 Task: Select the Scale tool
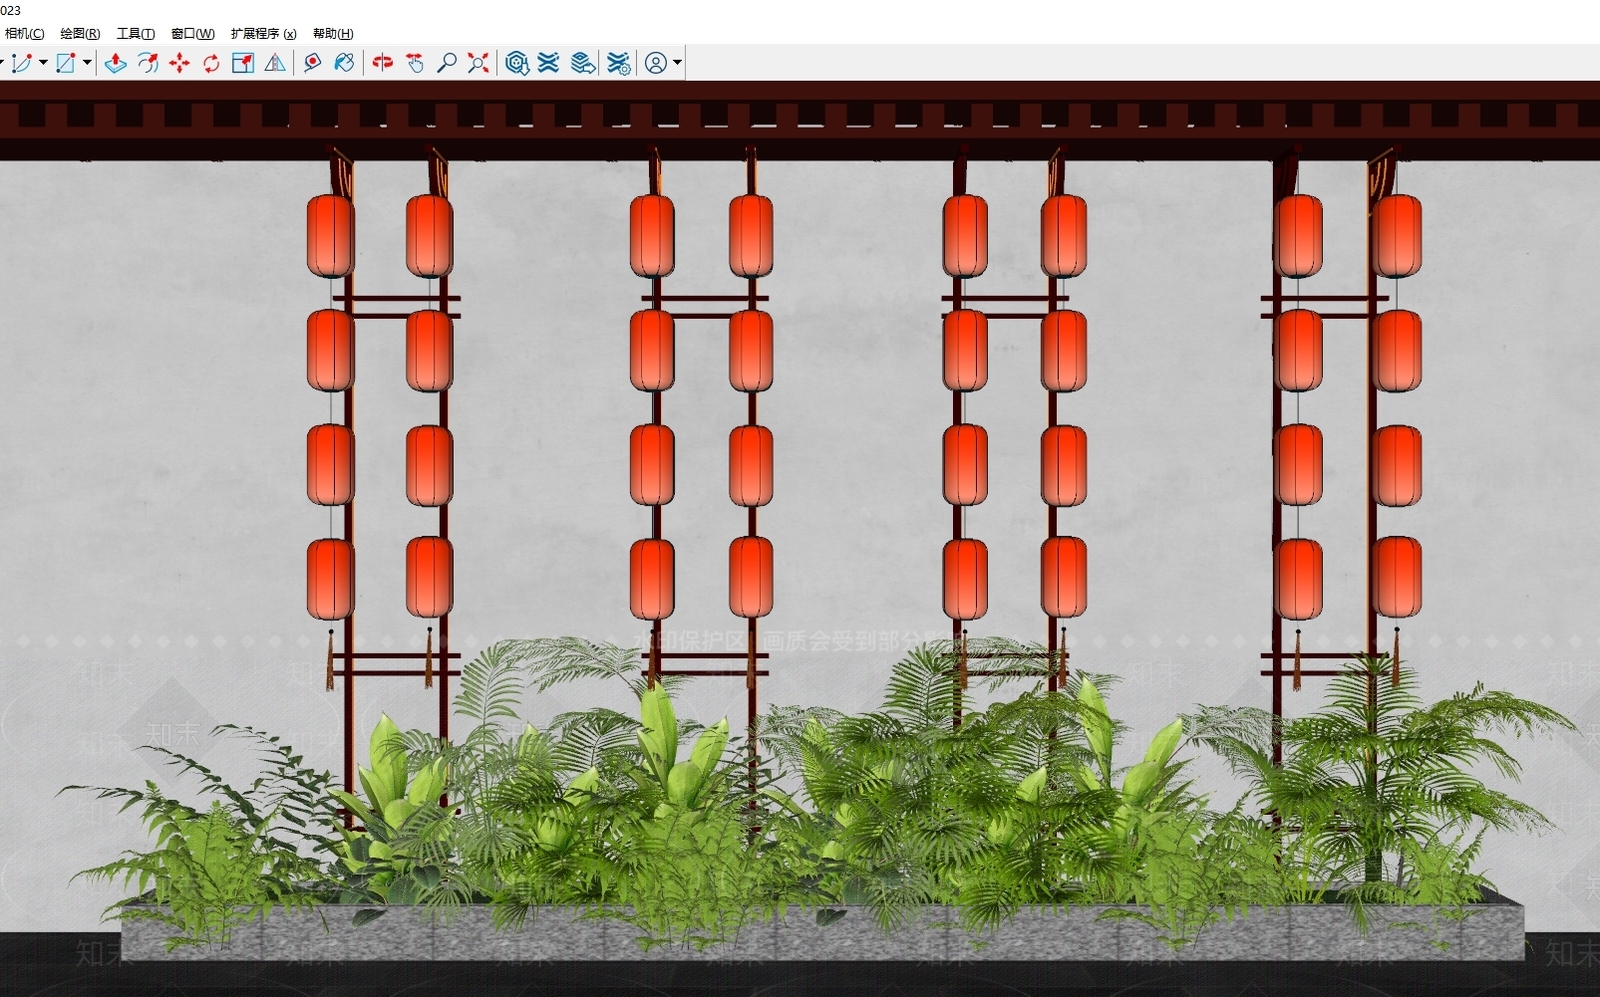point(243,63)
